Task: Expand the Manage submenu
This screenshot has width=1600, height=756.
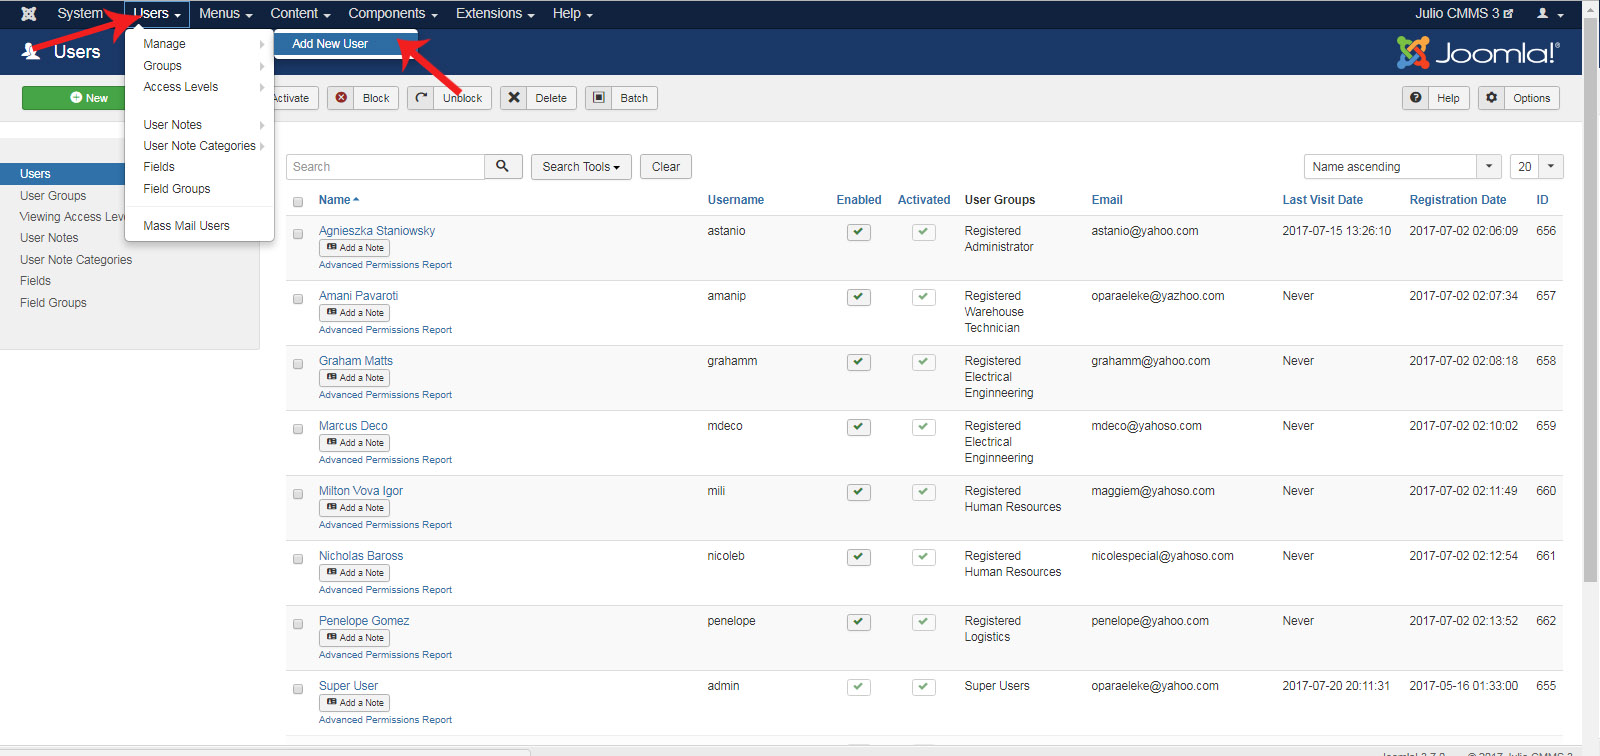Action: click(199, 44)
